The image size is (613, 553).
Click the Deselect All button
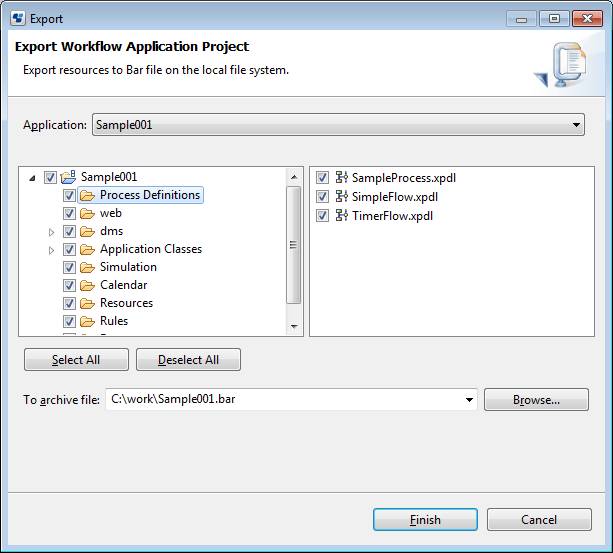pos(188,360)
